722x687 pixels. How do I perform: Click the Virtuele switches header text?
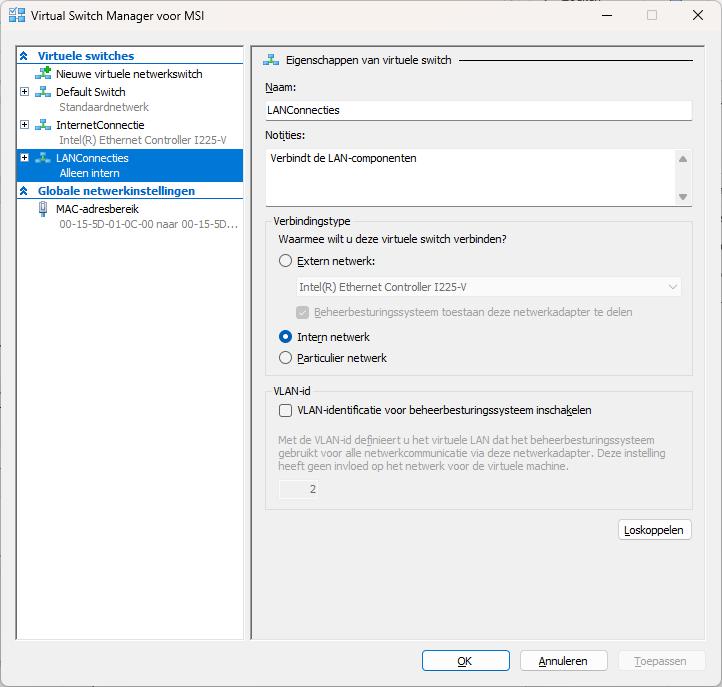click(86, 56)
